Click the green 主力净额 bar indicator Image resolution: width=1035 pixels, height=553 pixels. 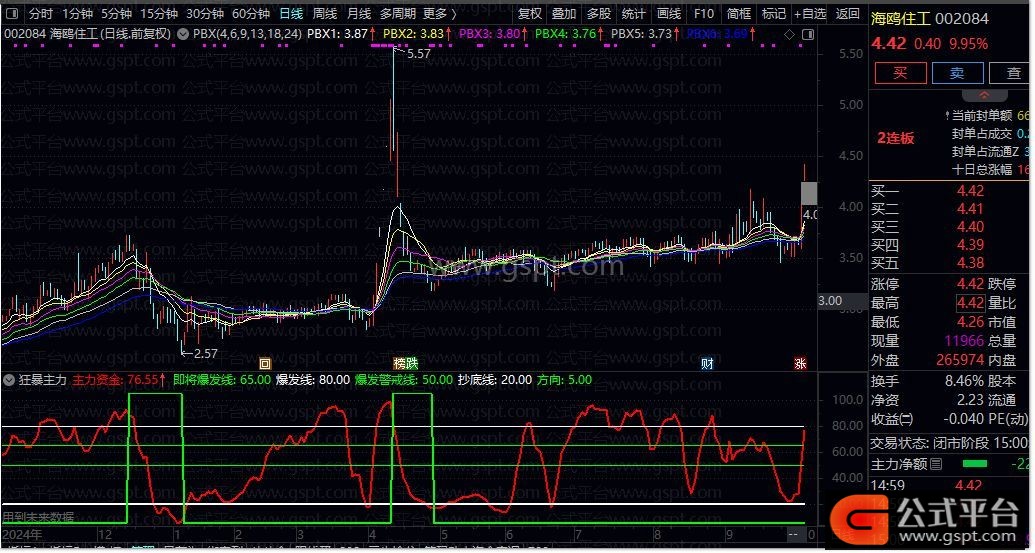974,464
